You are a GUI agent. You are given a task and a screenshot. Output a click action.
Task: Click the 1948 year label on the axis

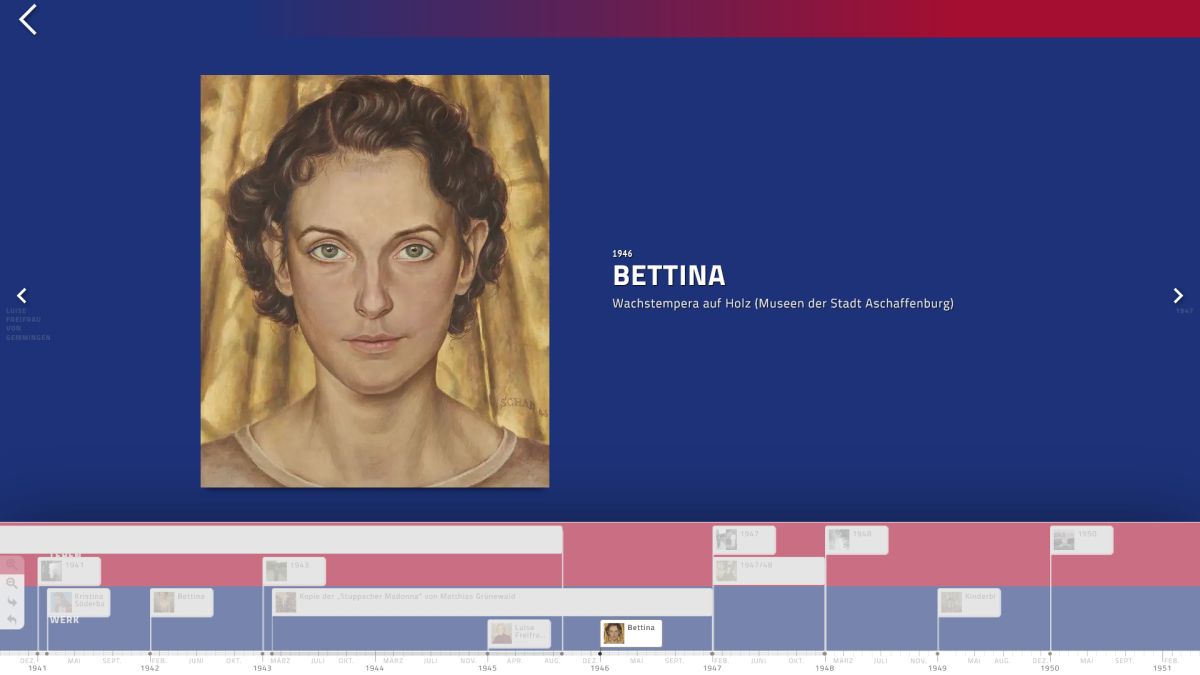824,668
